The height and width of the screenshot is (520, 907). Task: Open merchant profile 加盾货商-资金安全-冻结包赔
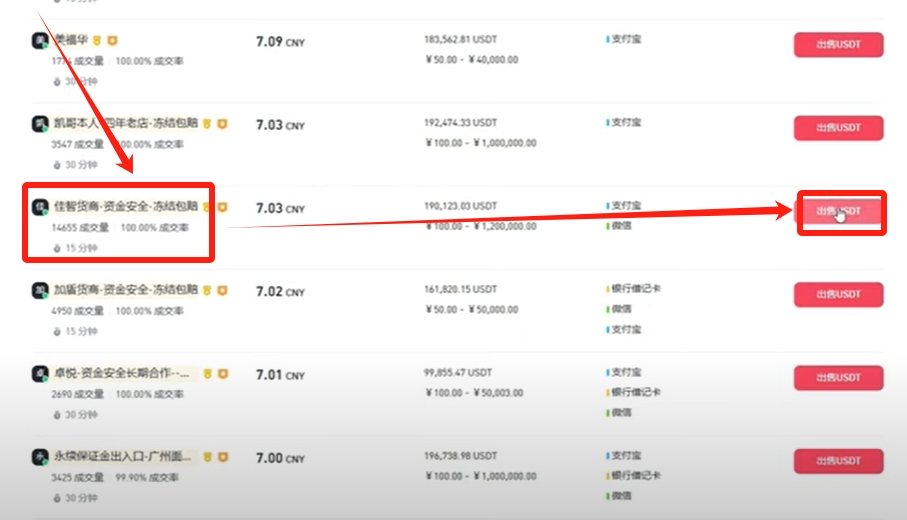(x=125, y=290)
